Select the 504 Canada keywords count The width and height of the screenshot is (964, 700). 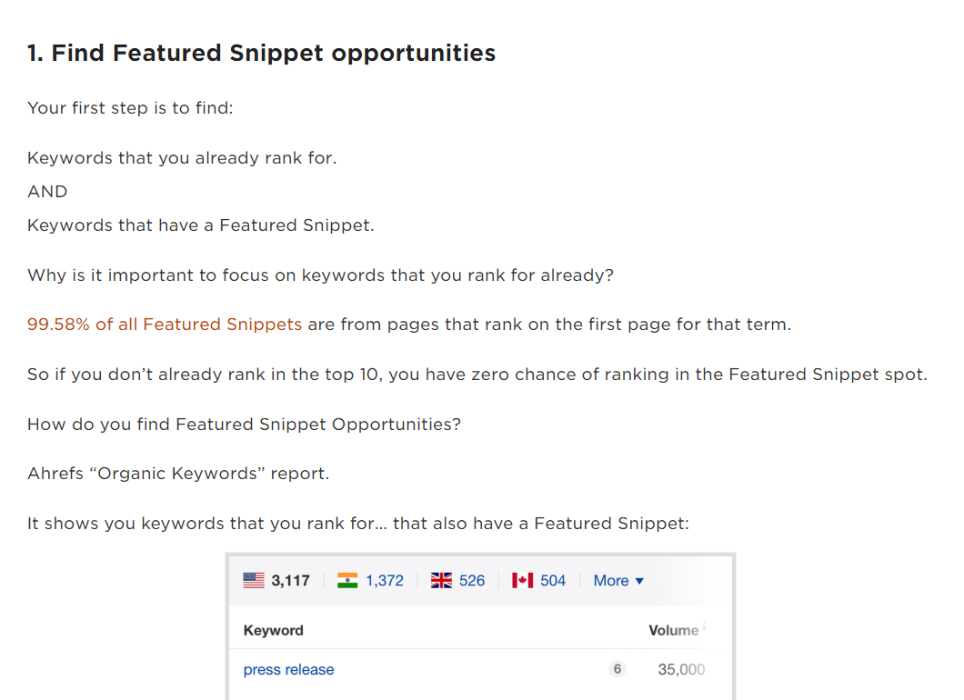click(553, 580)
